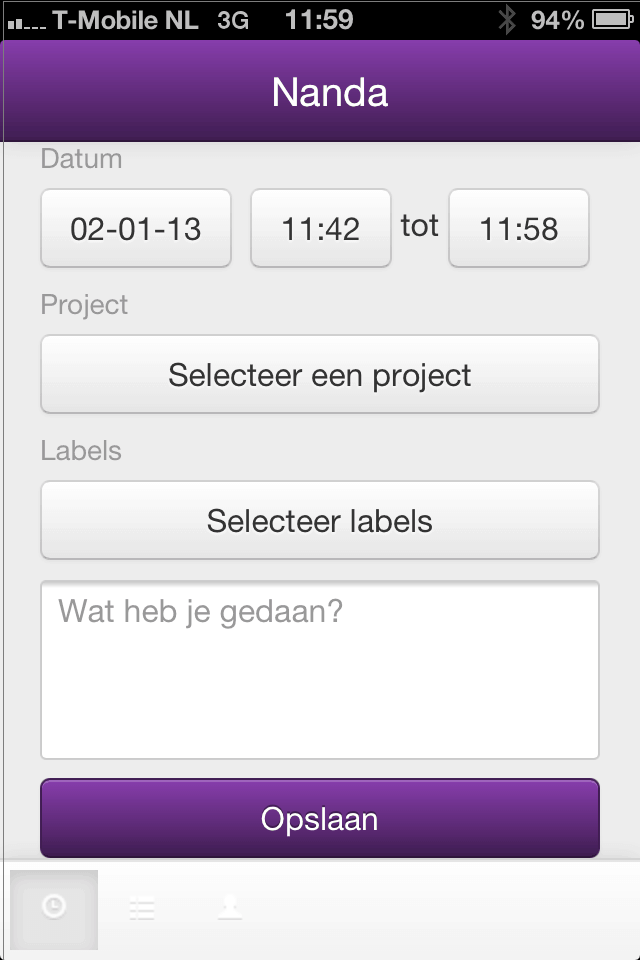Viewport: 640px width, 960px height.
Task: Save the entry with Opslaan
Action: 320,819
